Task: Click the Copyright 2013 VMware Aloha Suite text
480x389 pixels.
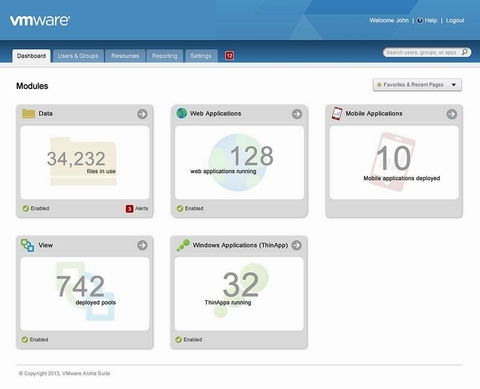Action: 64,373
